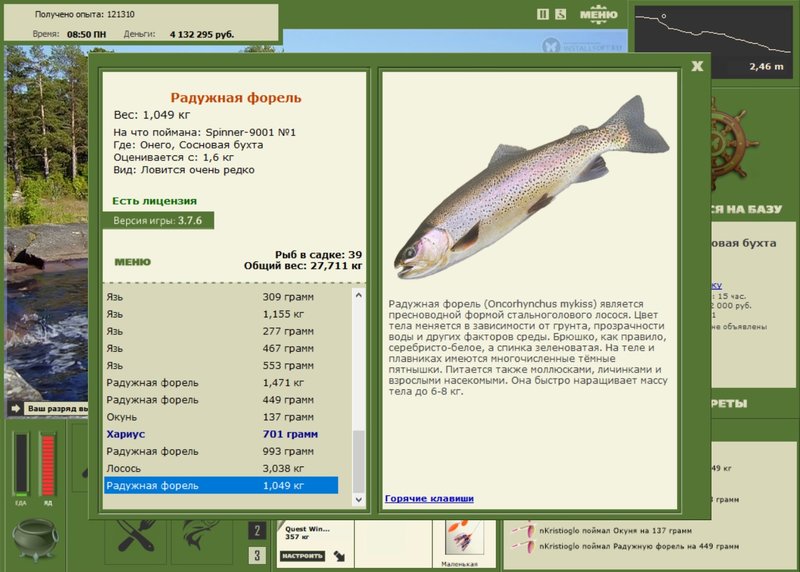Click the chat message about Окуня на 137 грамм

[x=615, y=531]
